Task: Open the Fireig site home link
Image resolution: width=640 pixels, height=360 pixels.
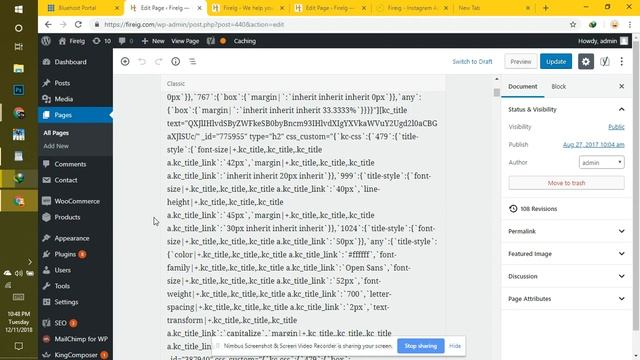Action: [x=72, y=41]
